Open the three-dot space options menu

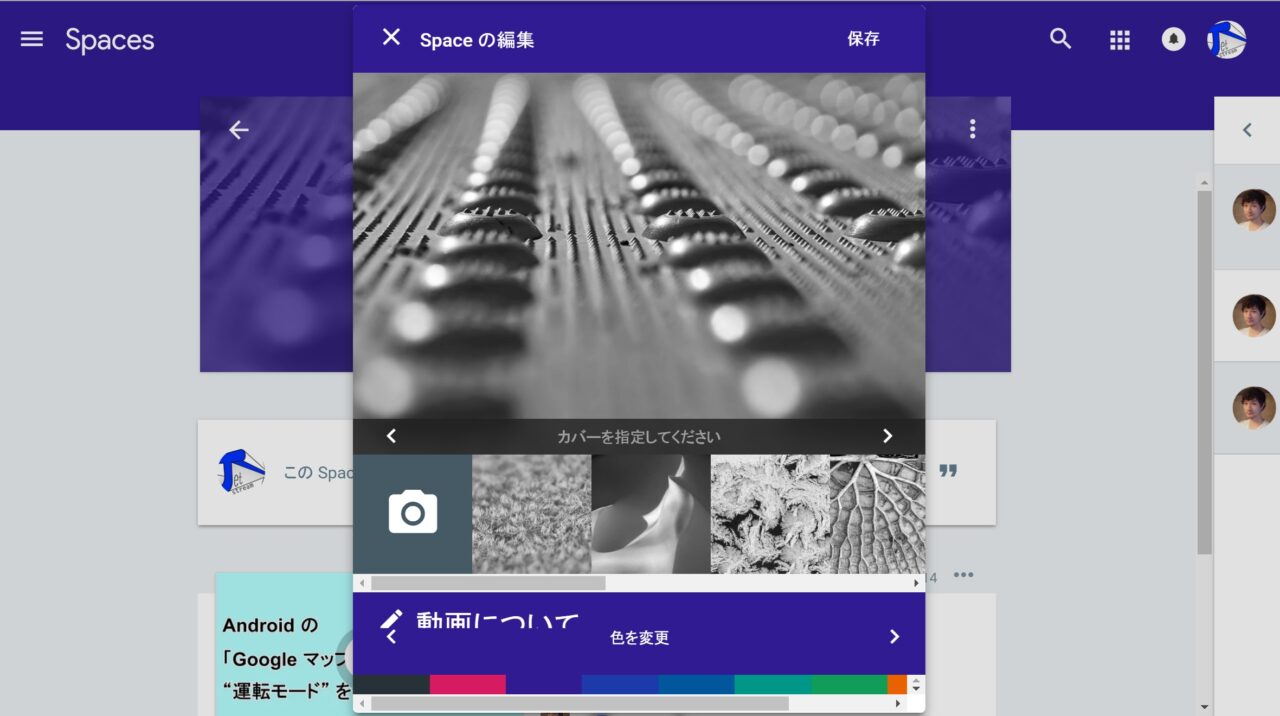[x=972, y=129]
